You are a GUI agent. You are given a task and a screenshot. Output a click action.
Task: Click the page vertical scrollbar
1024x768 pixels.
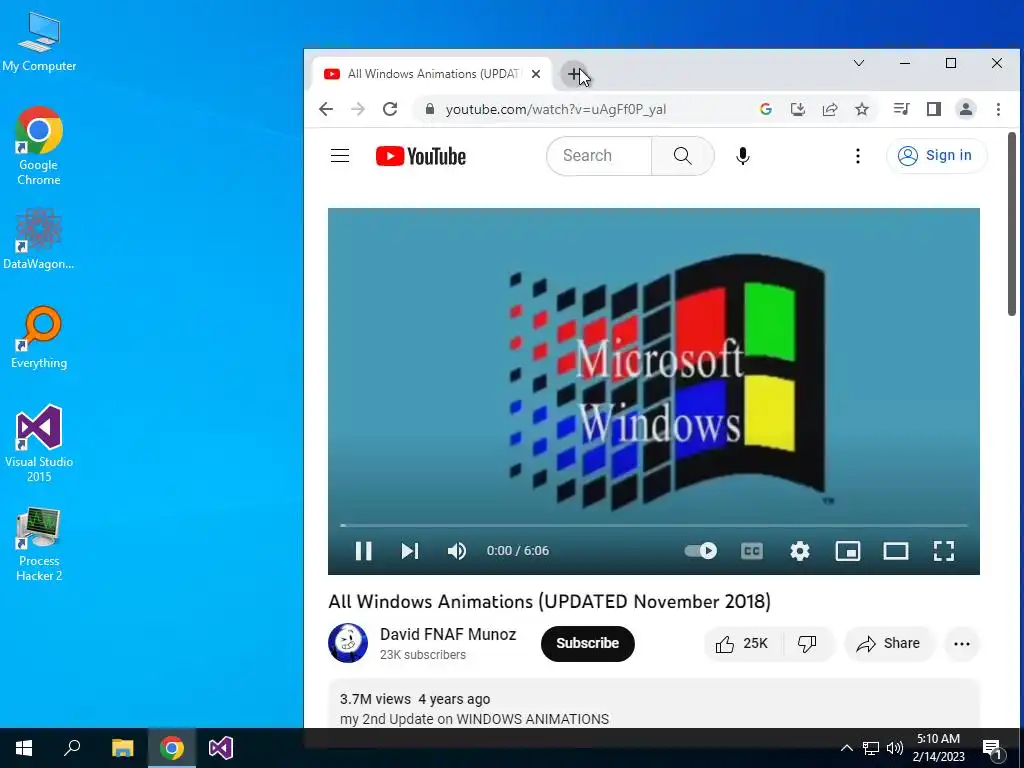coord(1012,222)
